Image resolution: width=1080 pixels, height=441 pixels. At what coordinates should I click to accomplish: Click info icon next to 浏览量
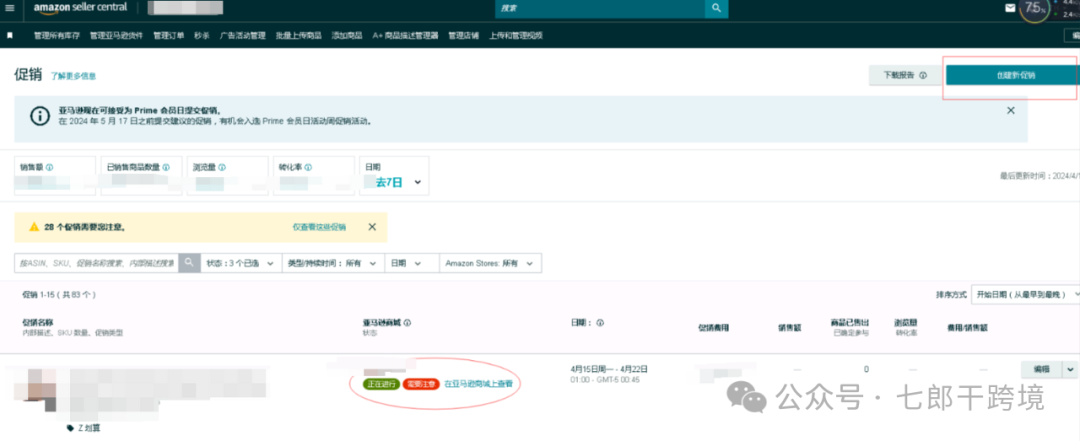[222, 167]
